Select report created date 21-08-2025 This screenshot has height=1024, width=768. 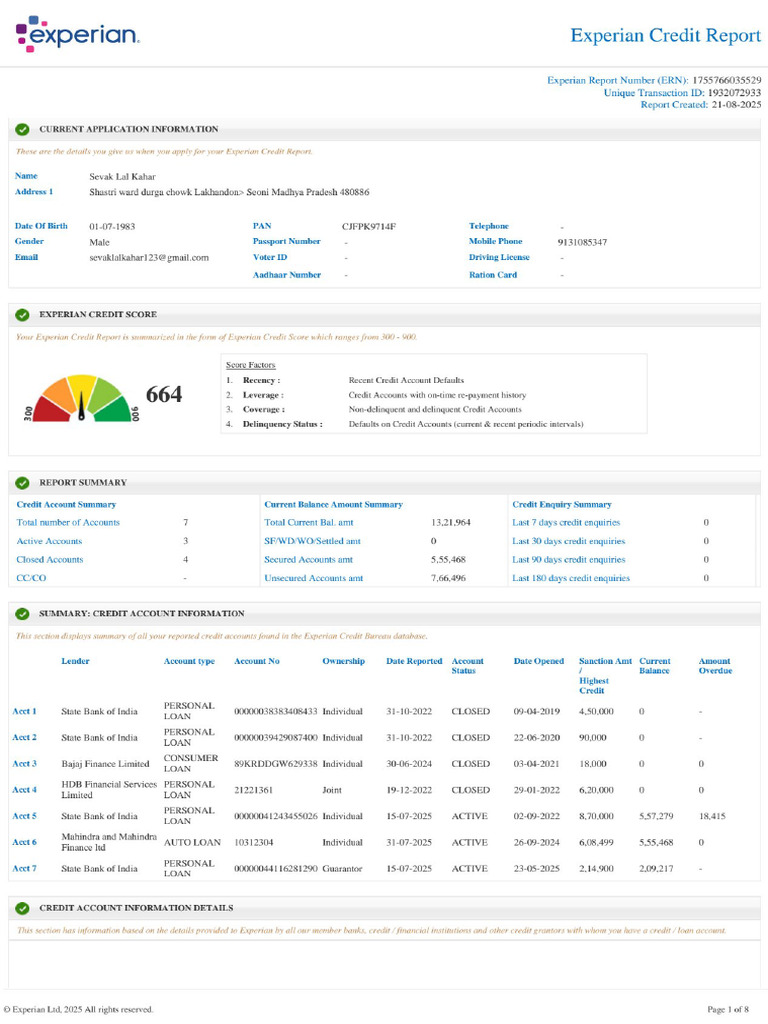click(x=736, y=104)
